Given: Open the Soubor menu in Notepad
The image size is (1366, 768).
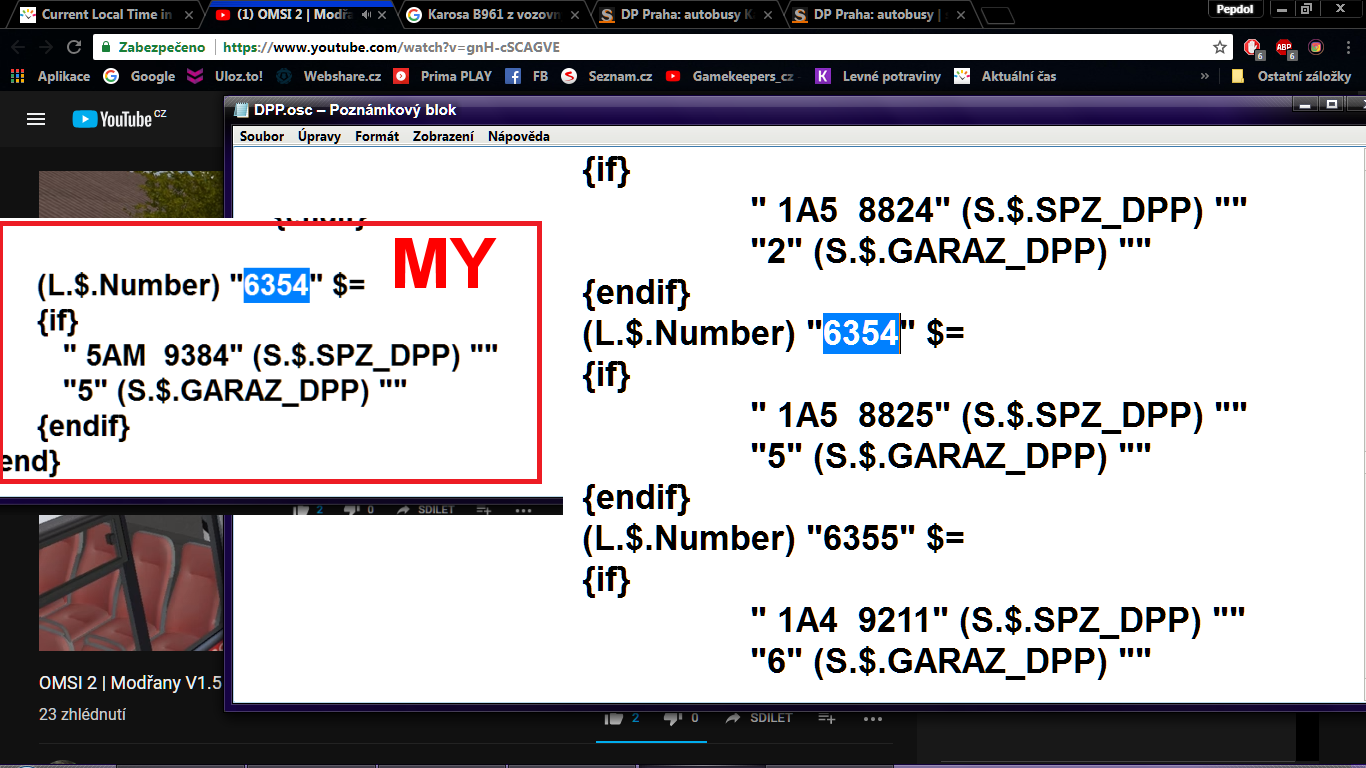Looking at the screenshot, I should 262,136.
